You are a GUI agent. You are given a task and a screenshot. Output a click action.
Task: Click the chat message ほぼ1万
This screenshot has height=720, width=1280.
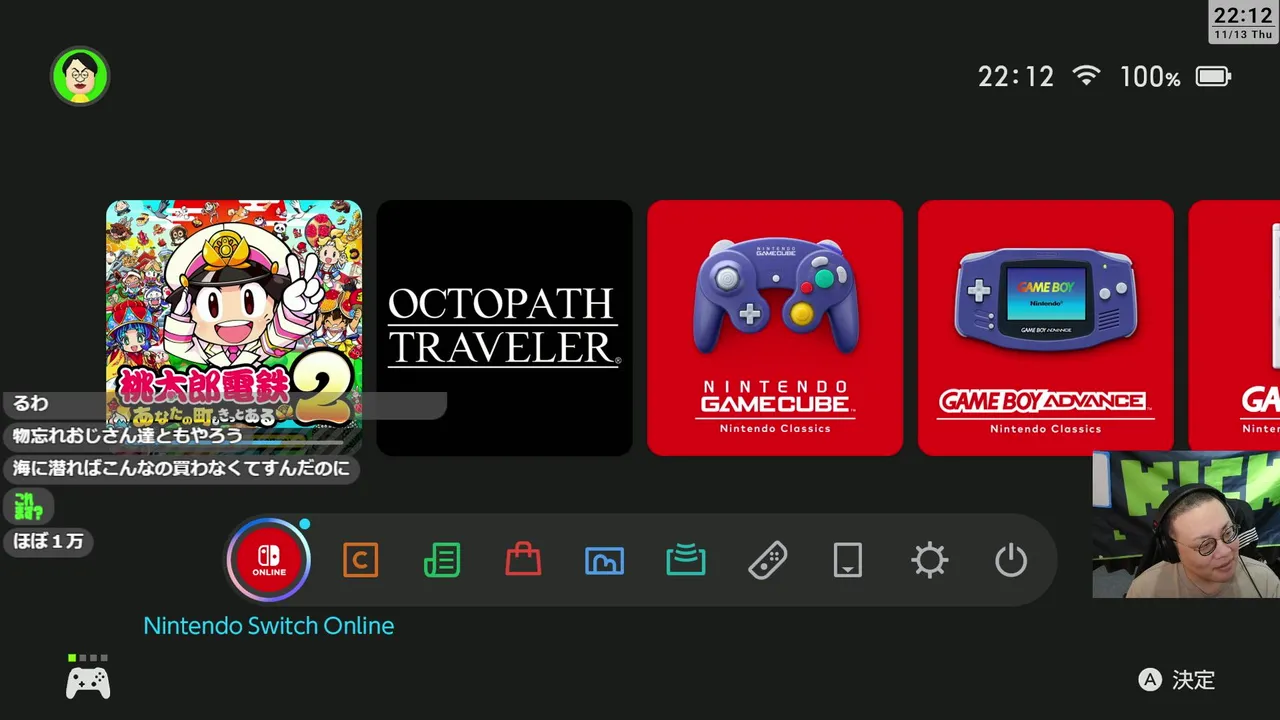point(48,542)
